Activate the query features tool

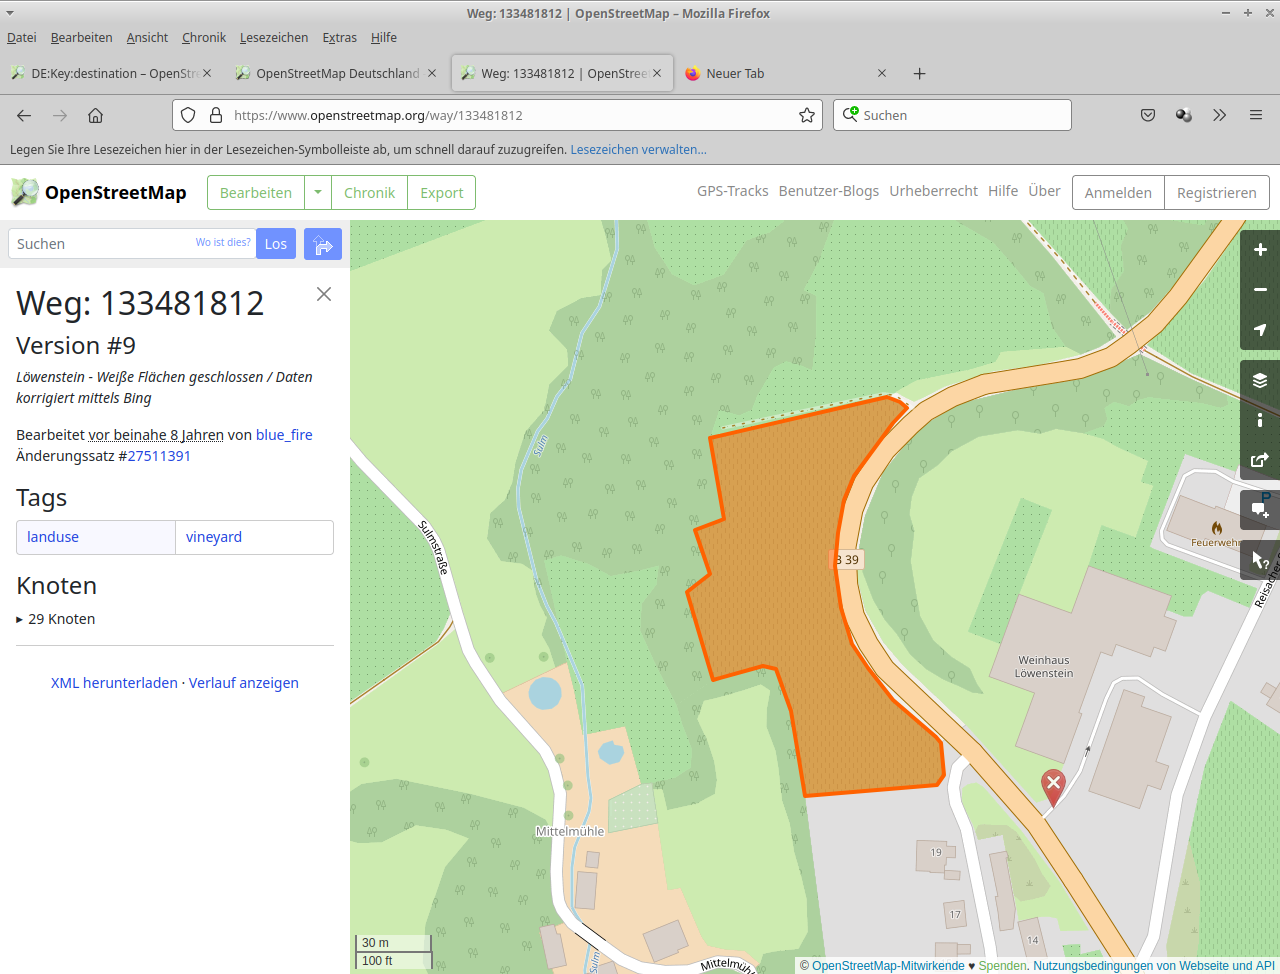click(1260, 560)
